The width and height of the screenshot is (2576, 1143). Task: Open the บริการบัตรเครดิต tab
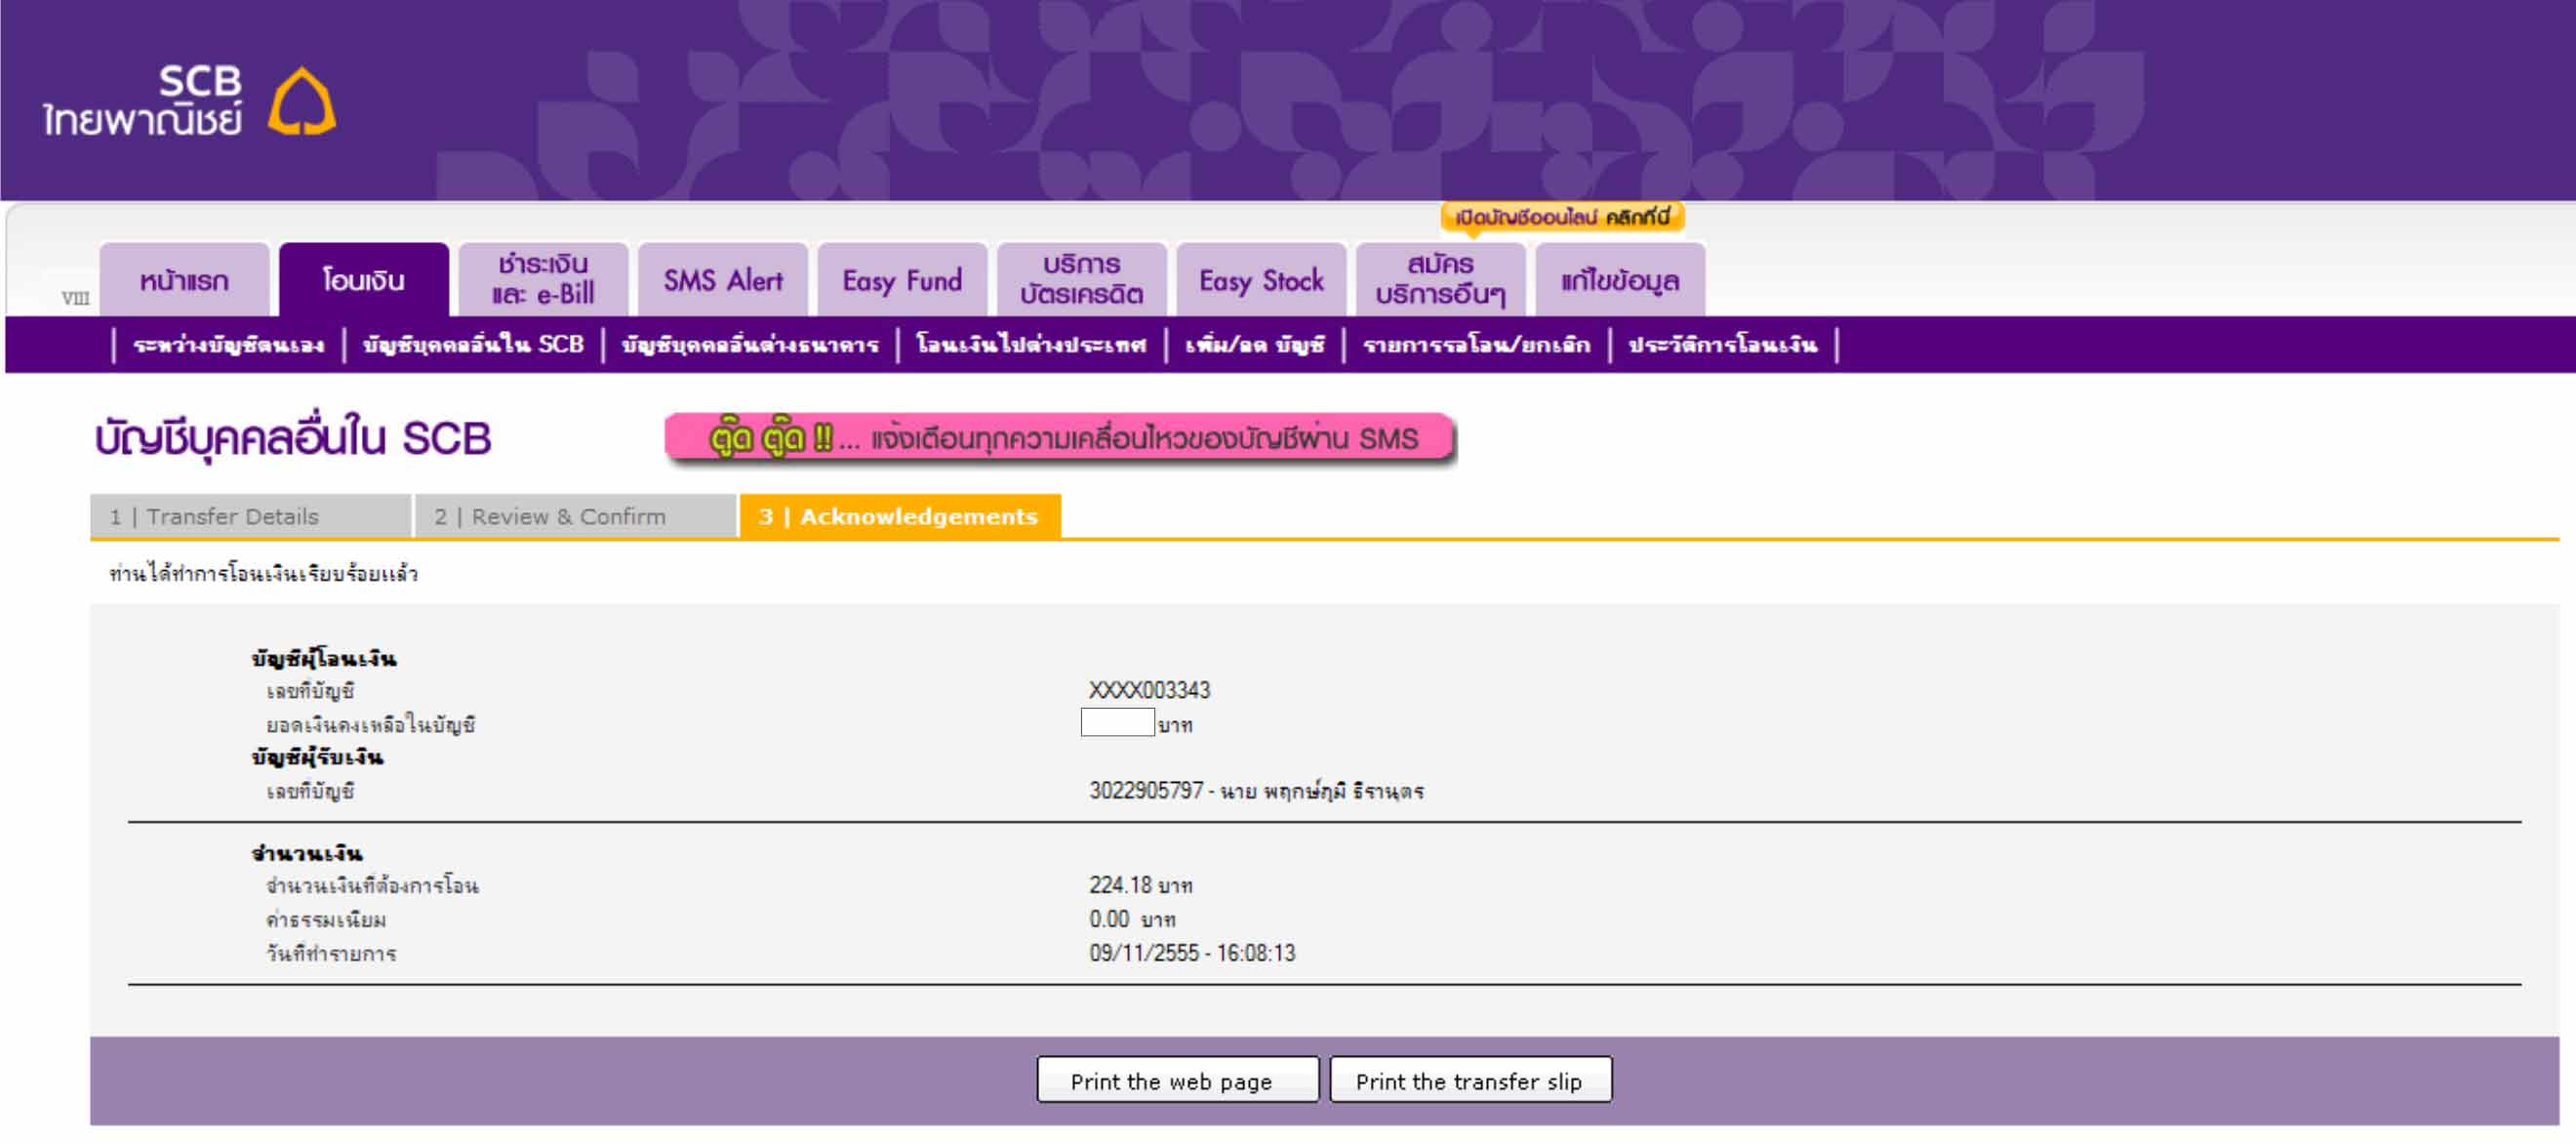click(1082, 280)
